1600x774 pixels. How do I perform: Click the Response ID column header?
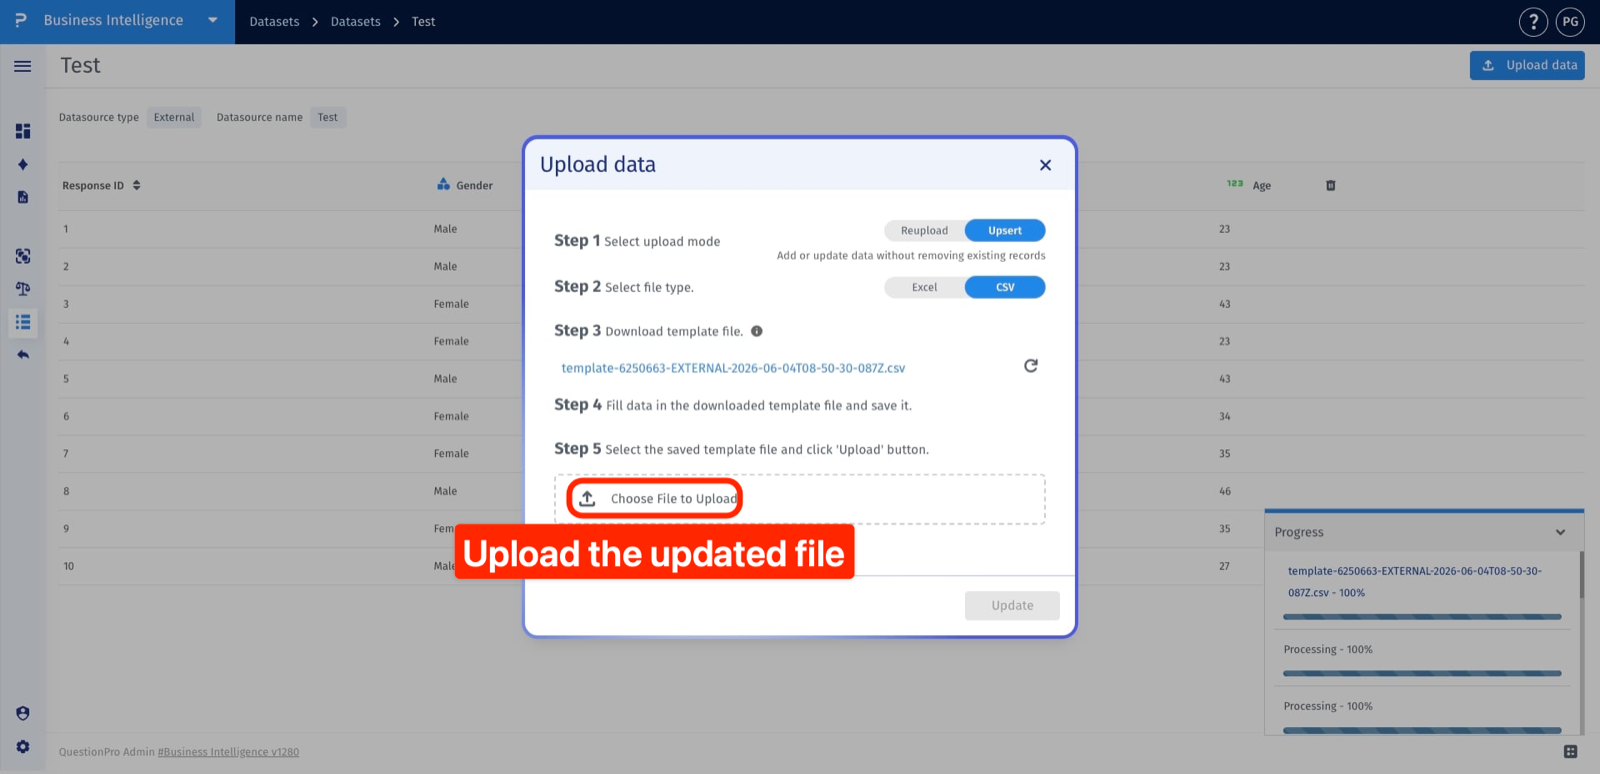[x=93, y=186]
